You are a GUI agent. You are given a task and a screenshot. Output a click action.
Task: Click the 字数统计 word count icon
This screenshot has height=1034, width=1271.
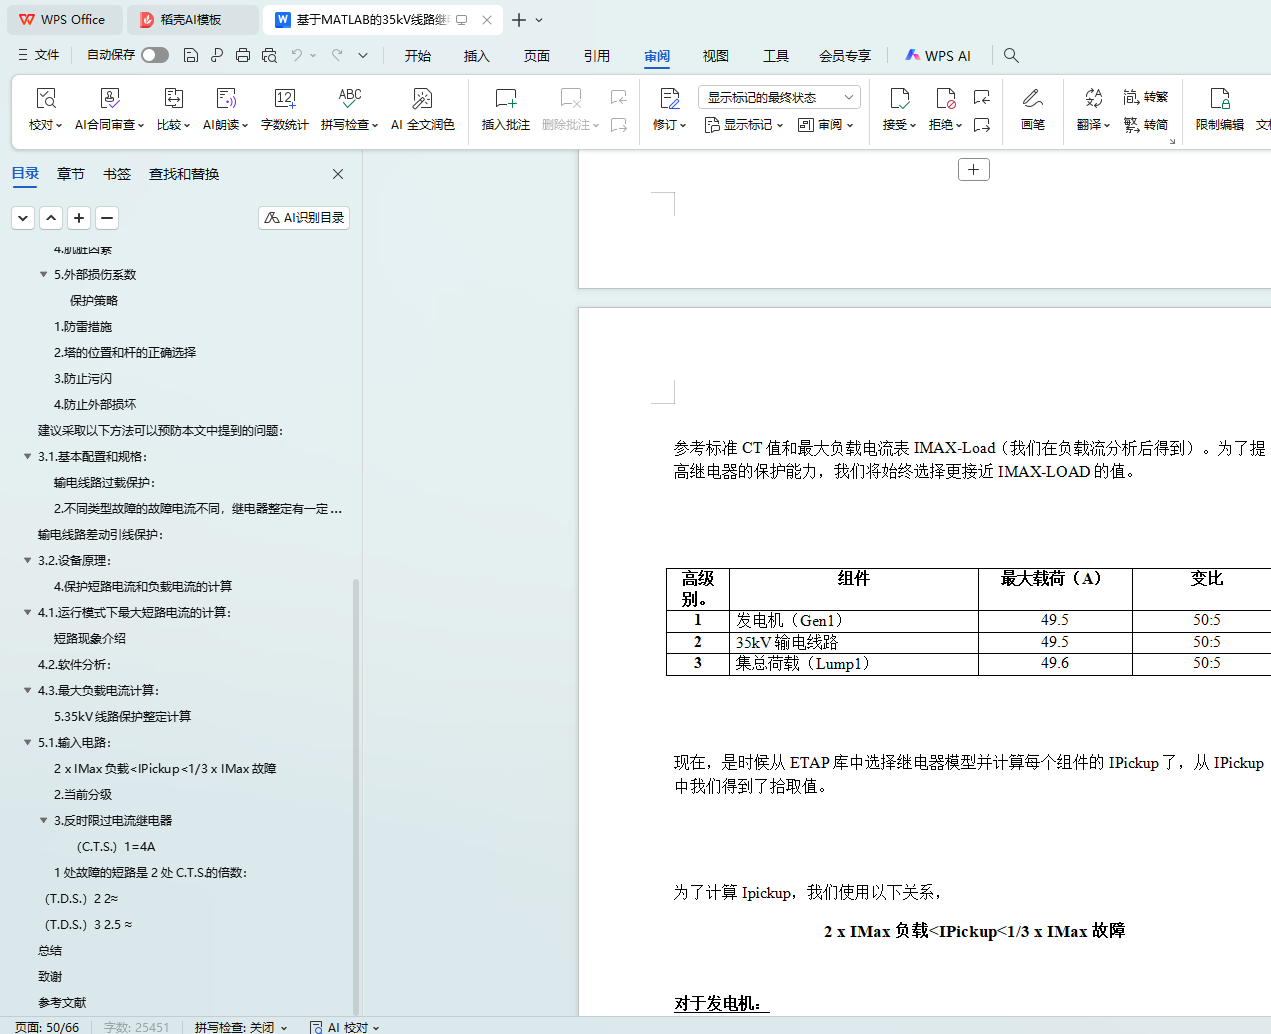tap(284, 108)
